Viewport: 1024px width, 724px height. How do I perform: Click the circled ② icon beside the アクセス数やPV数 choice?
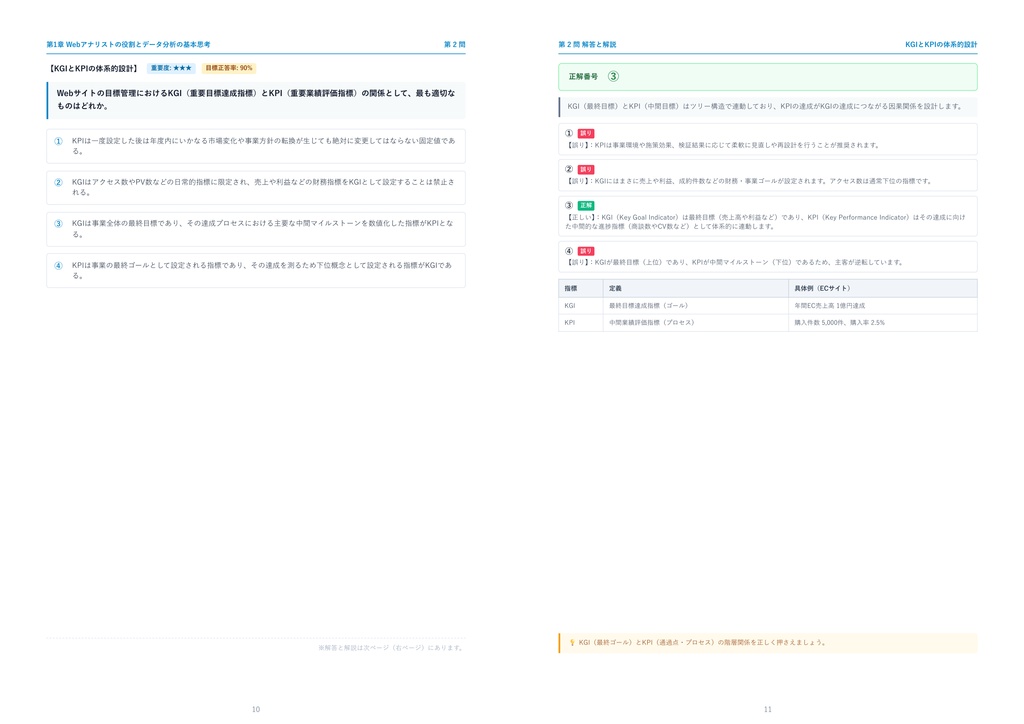[58, 182]
